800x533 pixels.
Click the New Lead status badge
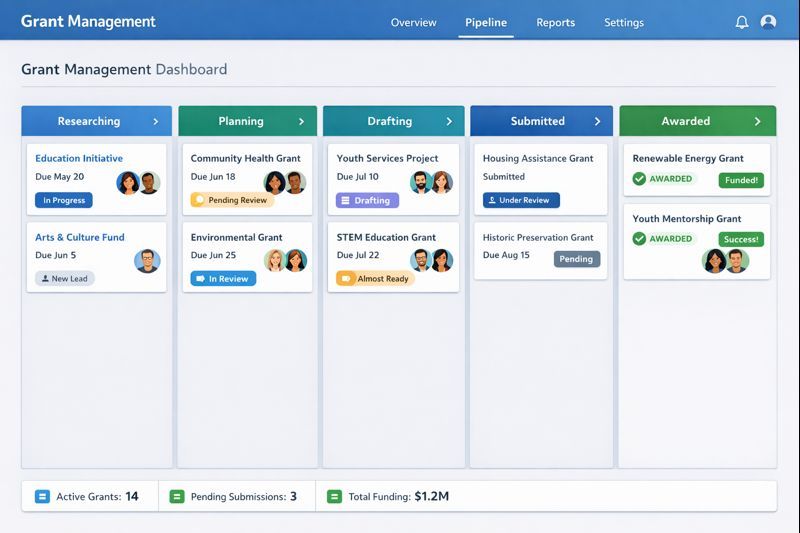[x=65, y=278]
